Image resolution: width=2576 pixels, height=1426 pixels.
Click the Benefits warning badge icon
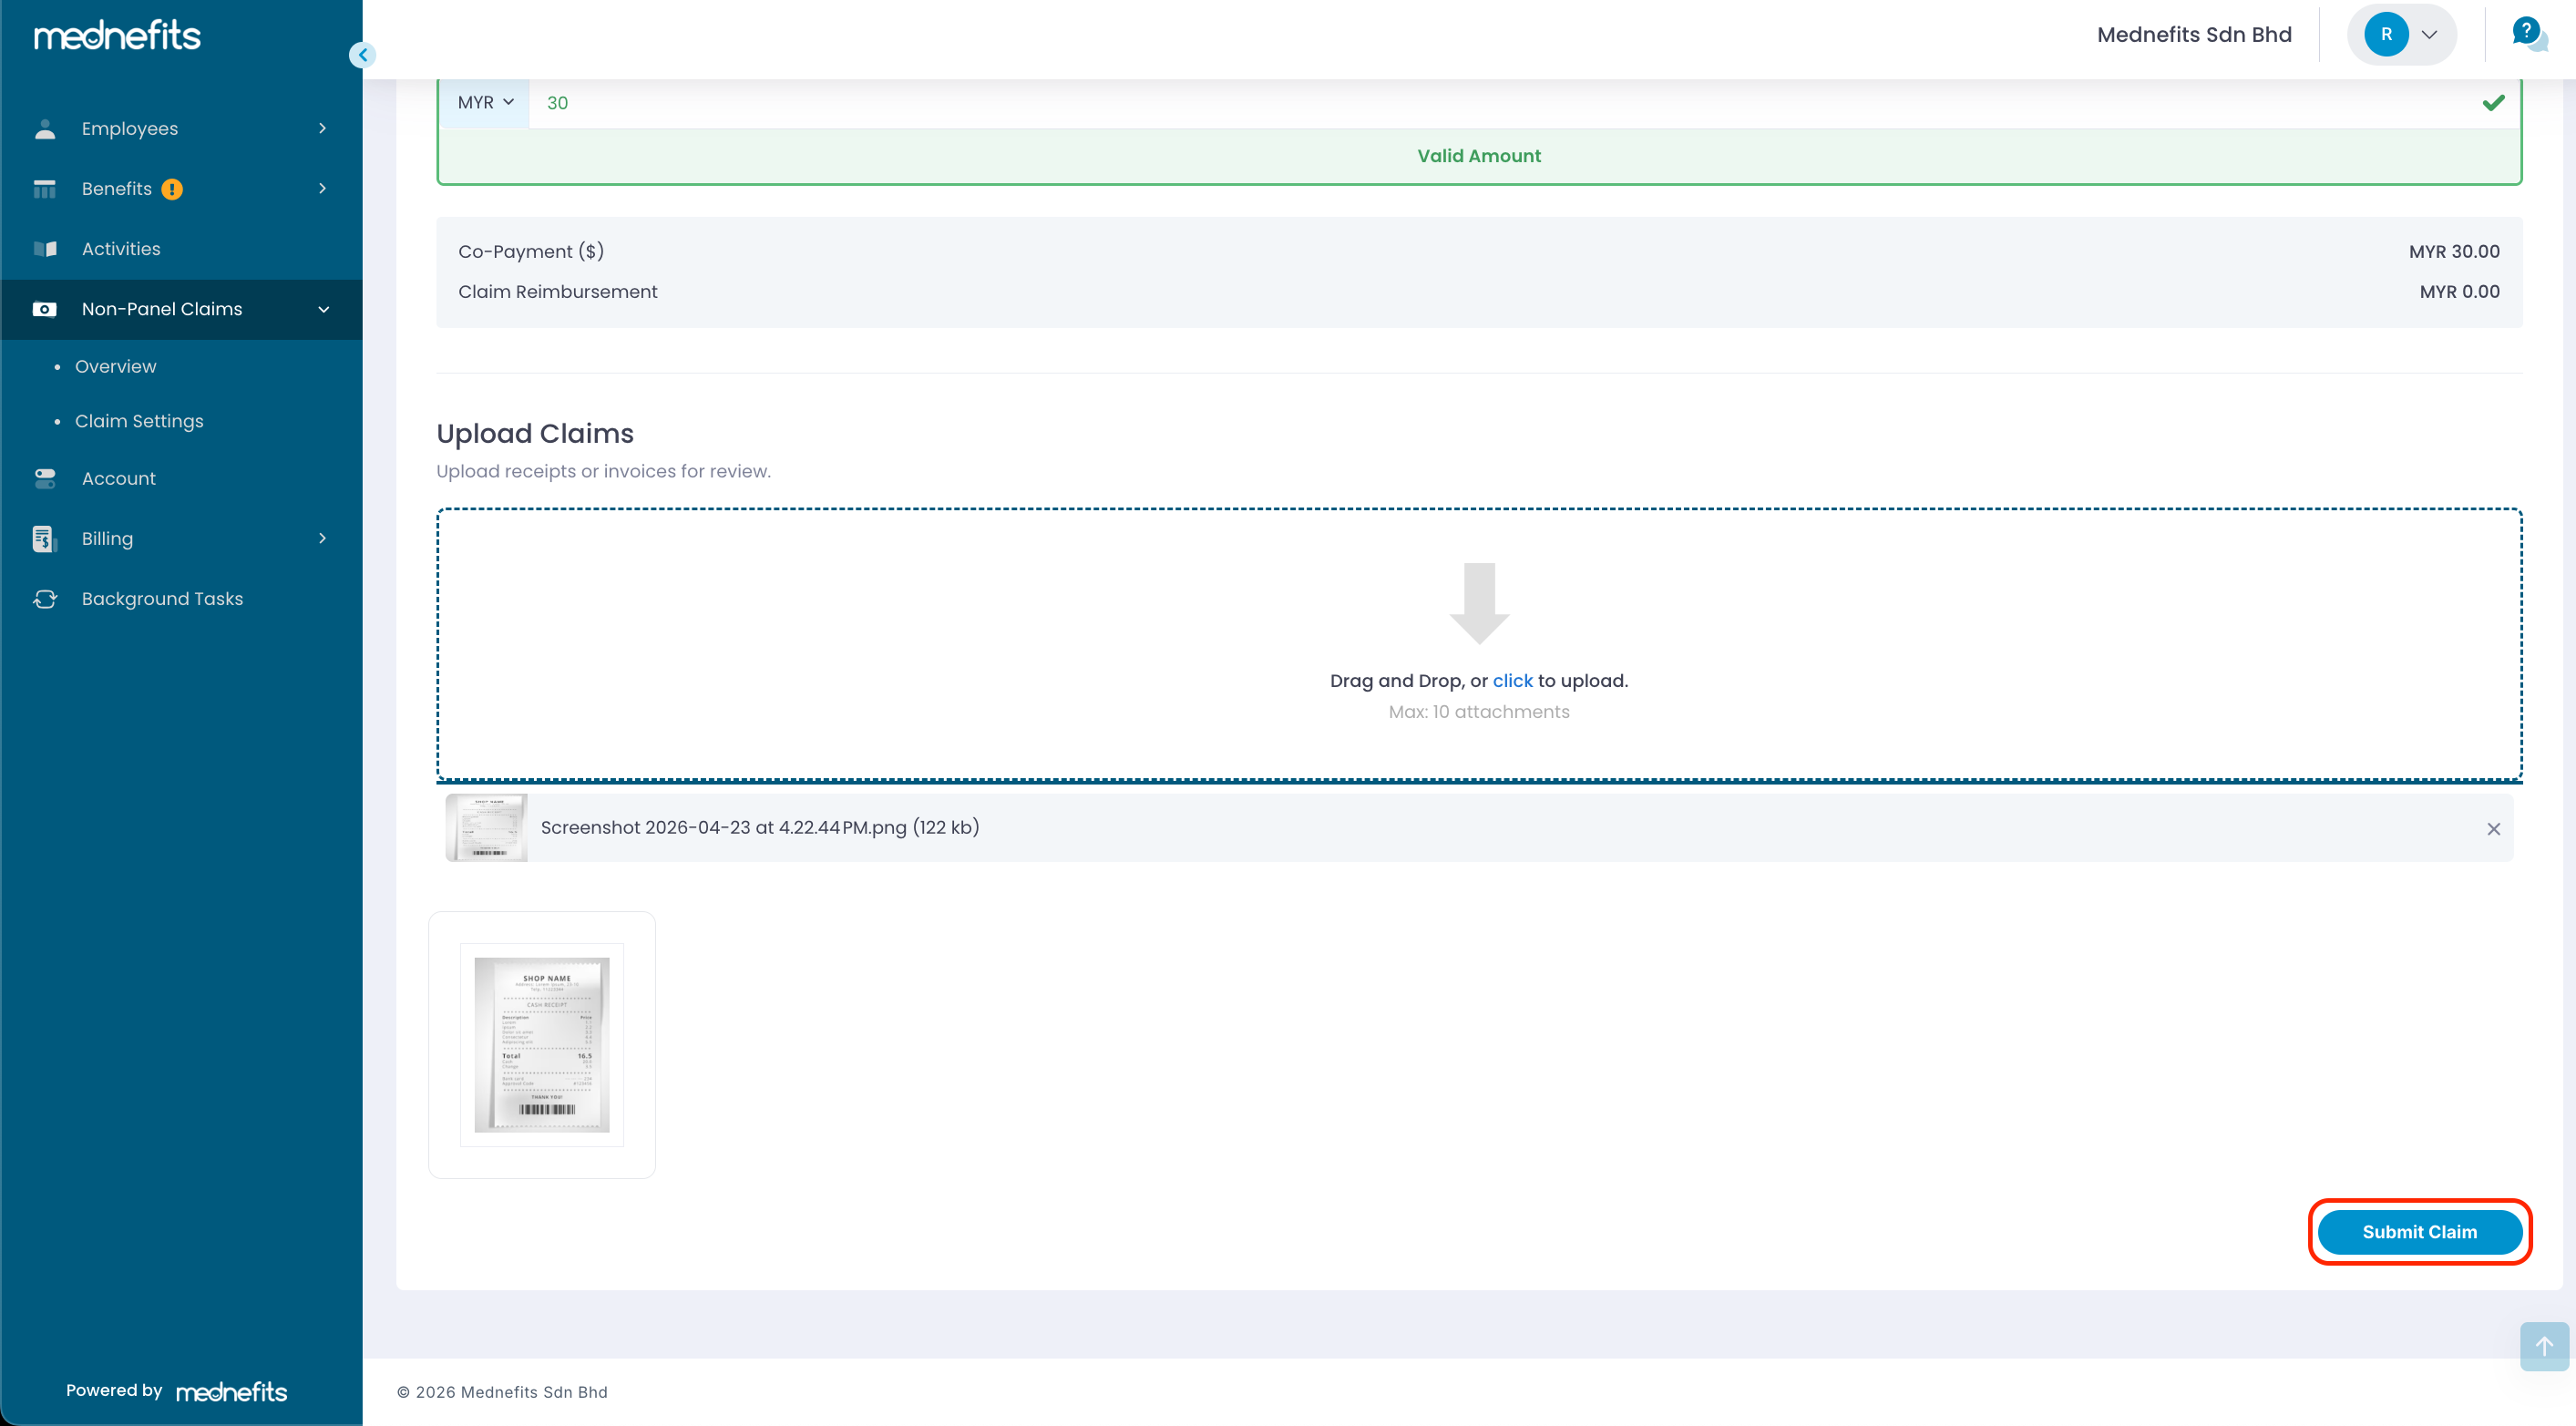(x=172, y=189)
